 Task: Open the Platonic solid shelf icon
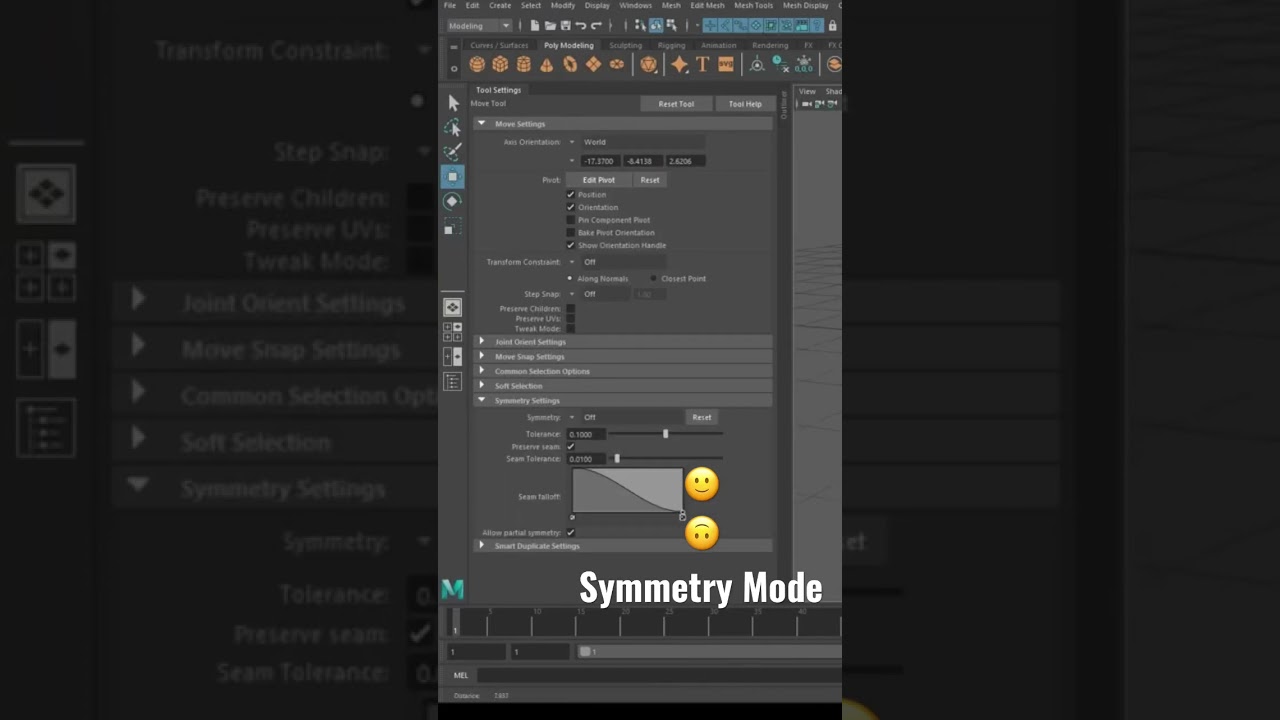coord(649,64)
